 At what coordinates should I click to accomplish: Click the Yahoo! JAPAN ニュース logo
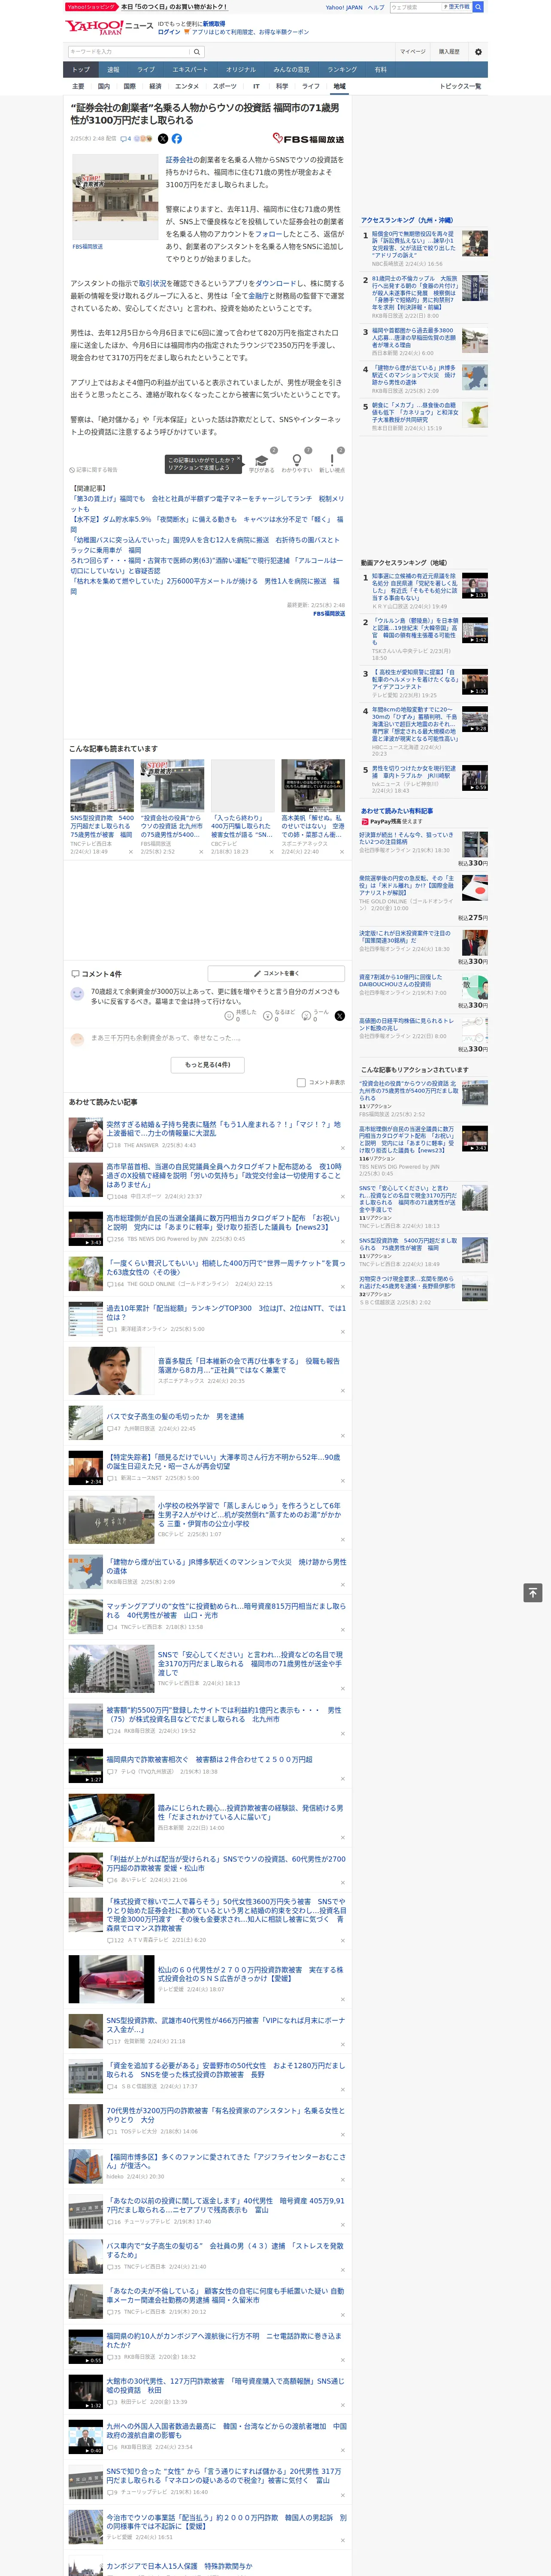(109, 27)
